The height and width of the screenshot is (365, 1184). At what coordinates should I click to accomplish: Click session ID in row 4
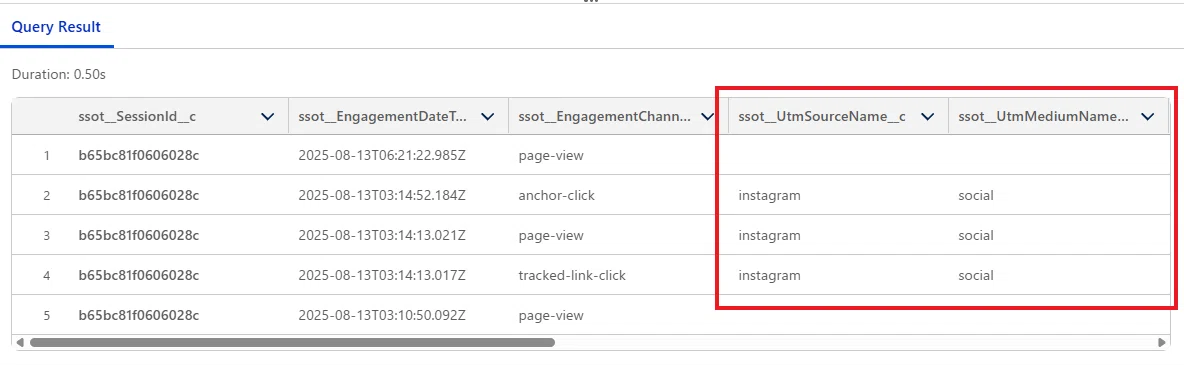pyautogui.click(x=138, y=275)
